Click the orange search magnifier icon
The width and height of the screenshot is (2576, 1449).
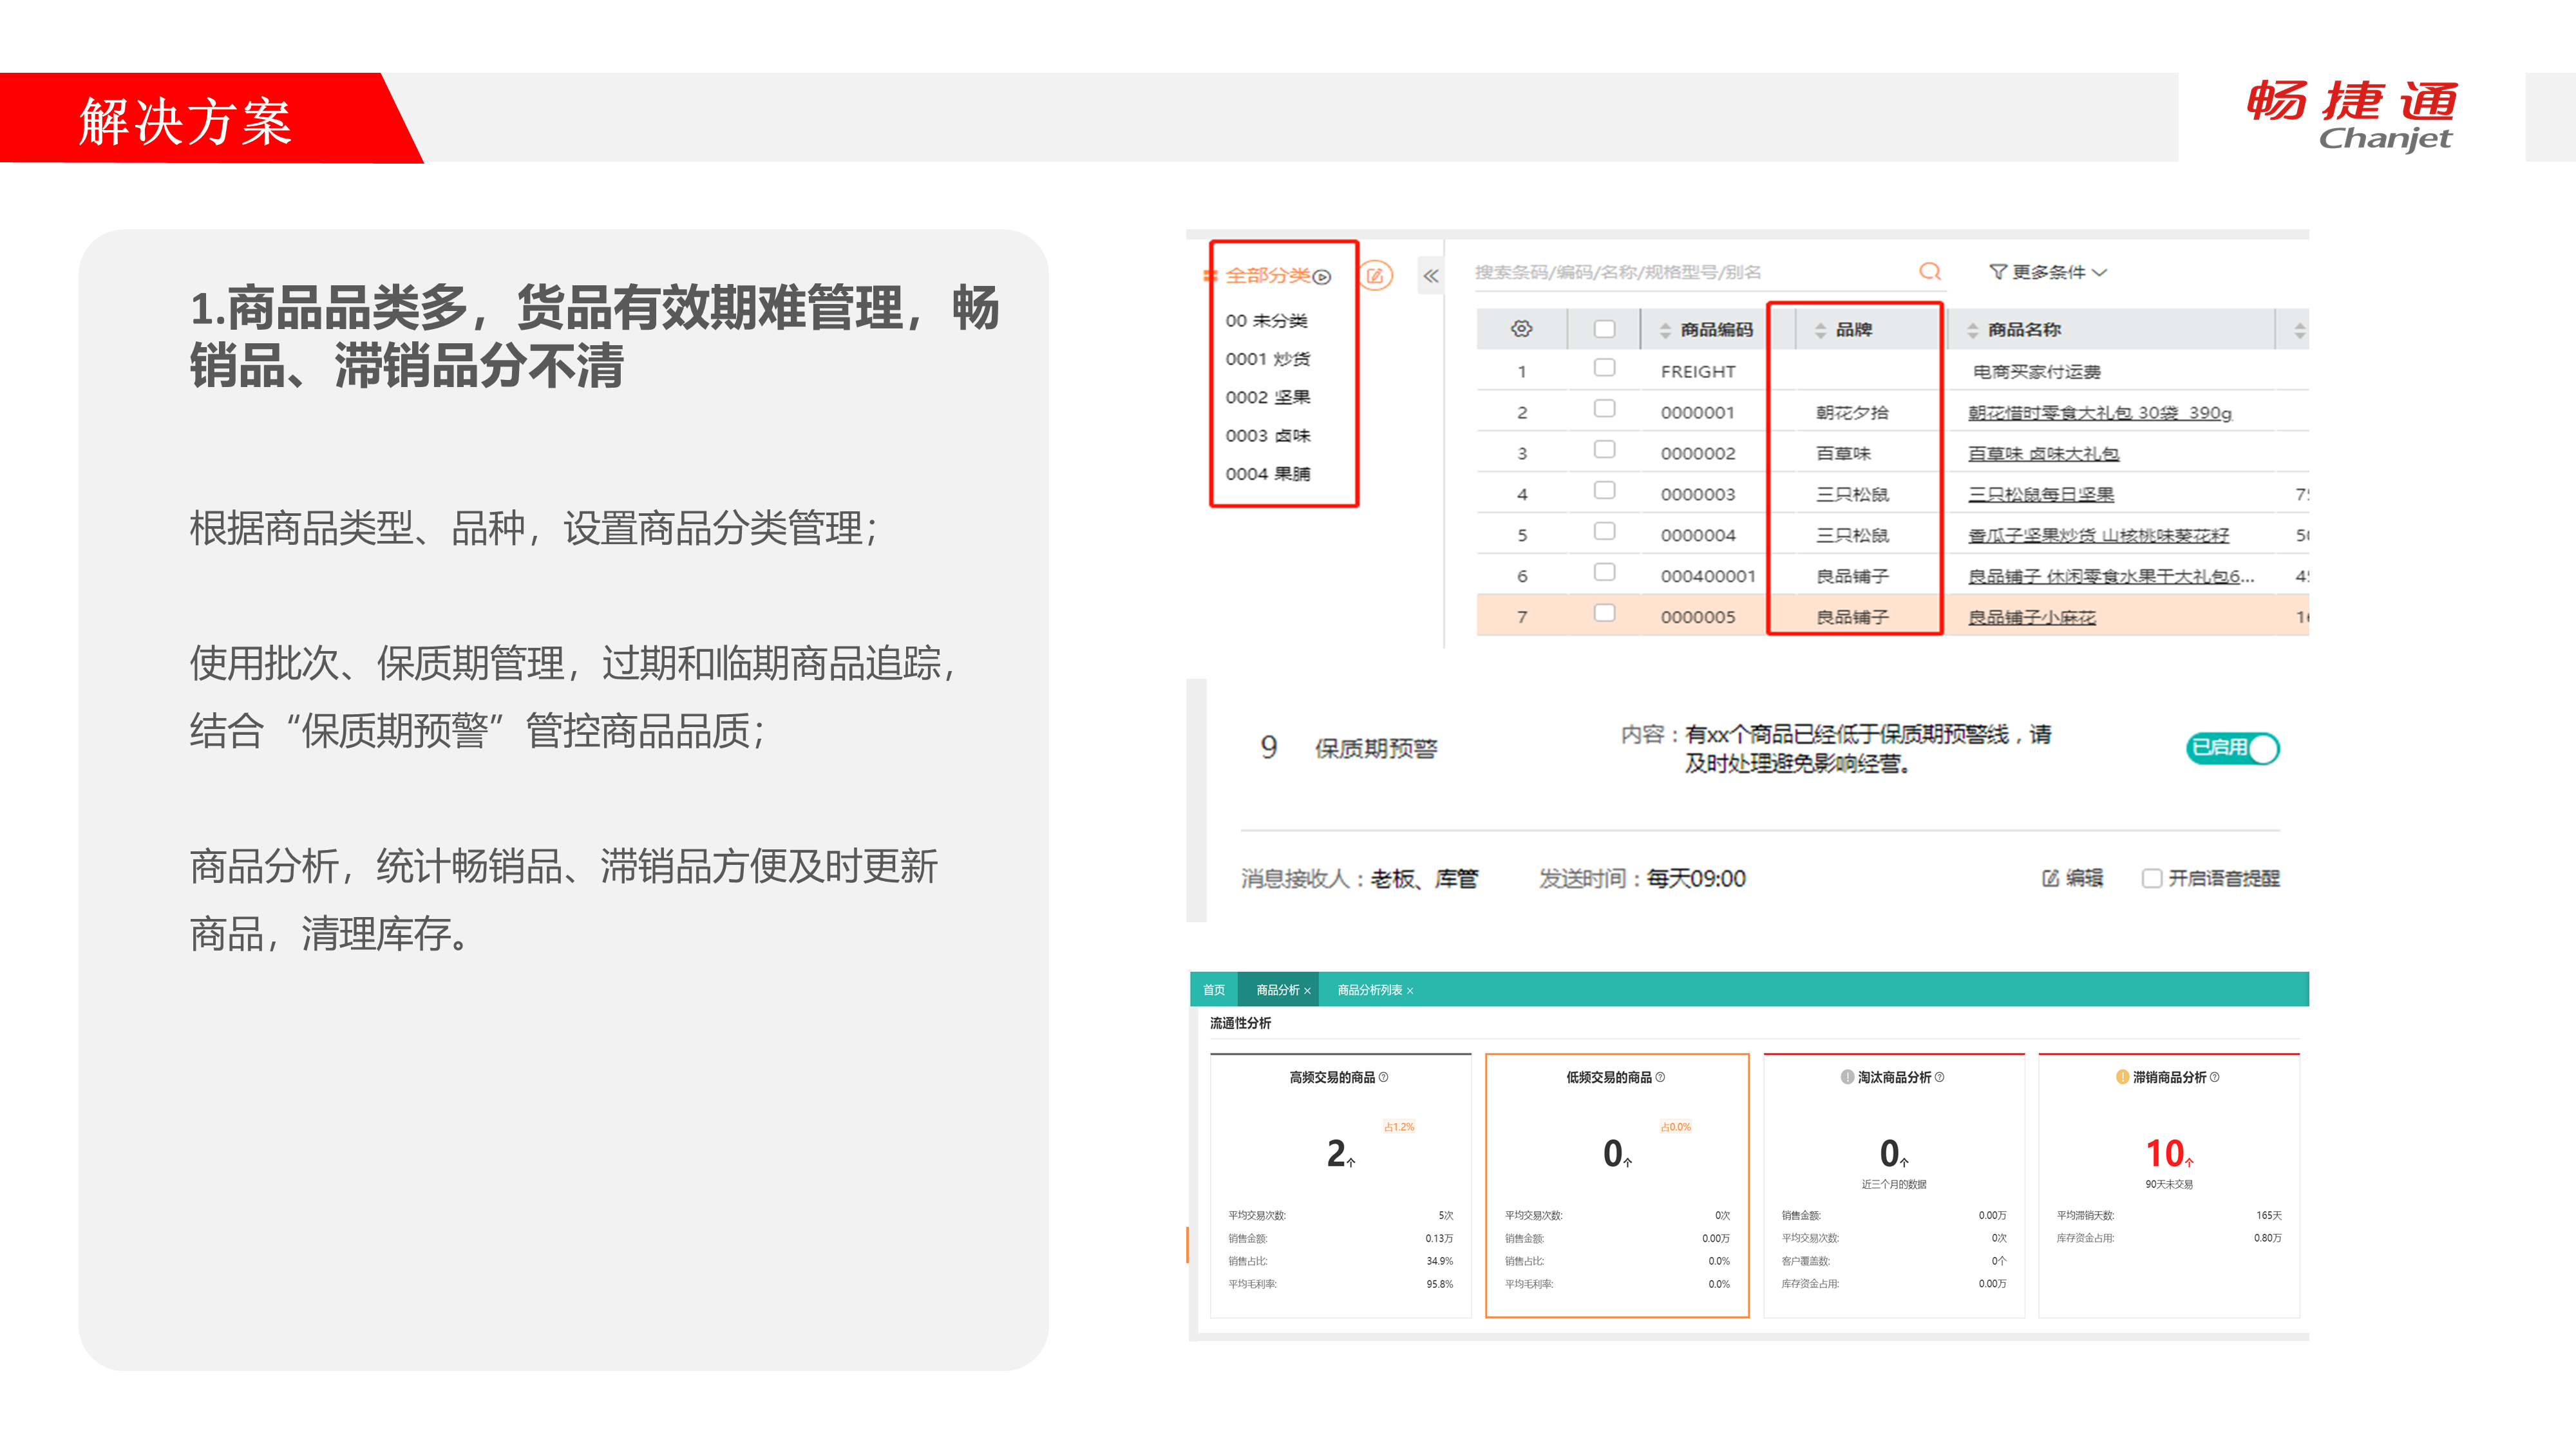point(1929,272)
